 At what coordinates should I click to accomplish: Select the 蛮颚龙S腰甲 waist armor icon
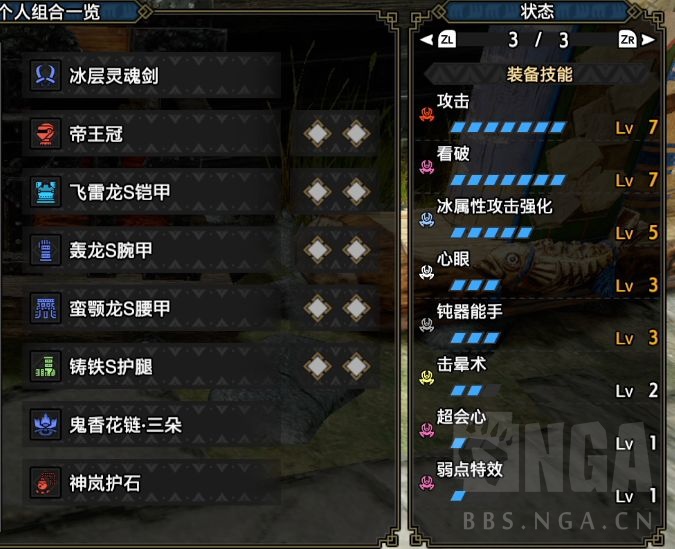45,308
